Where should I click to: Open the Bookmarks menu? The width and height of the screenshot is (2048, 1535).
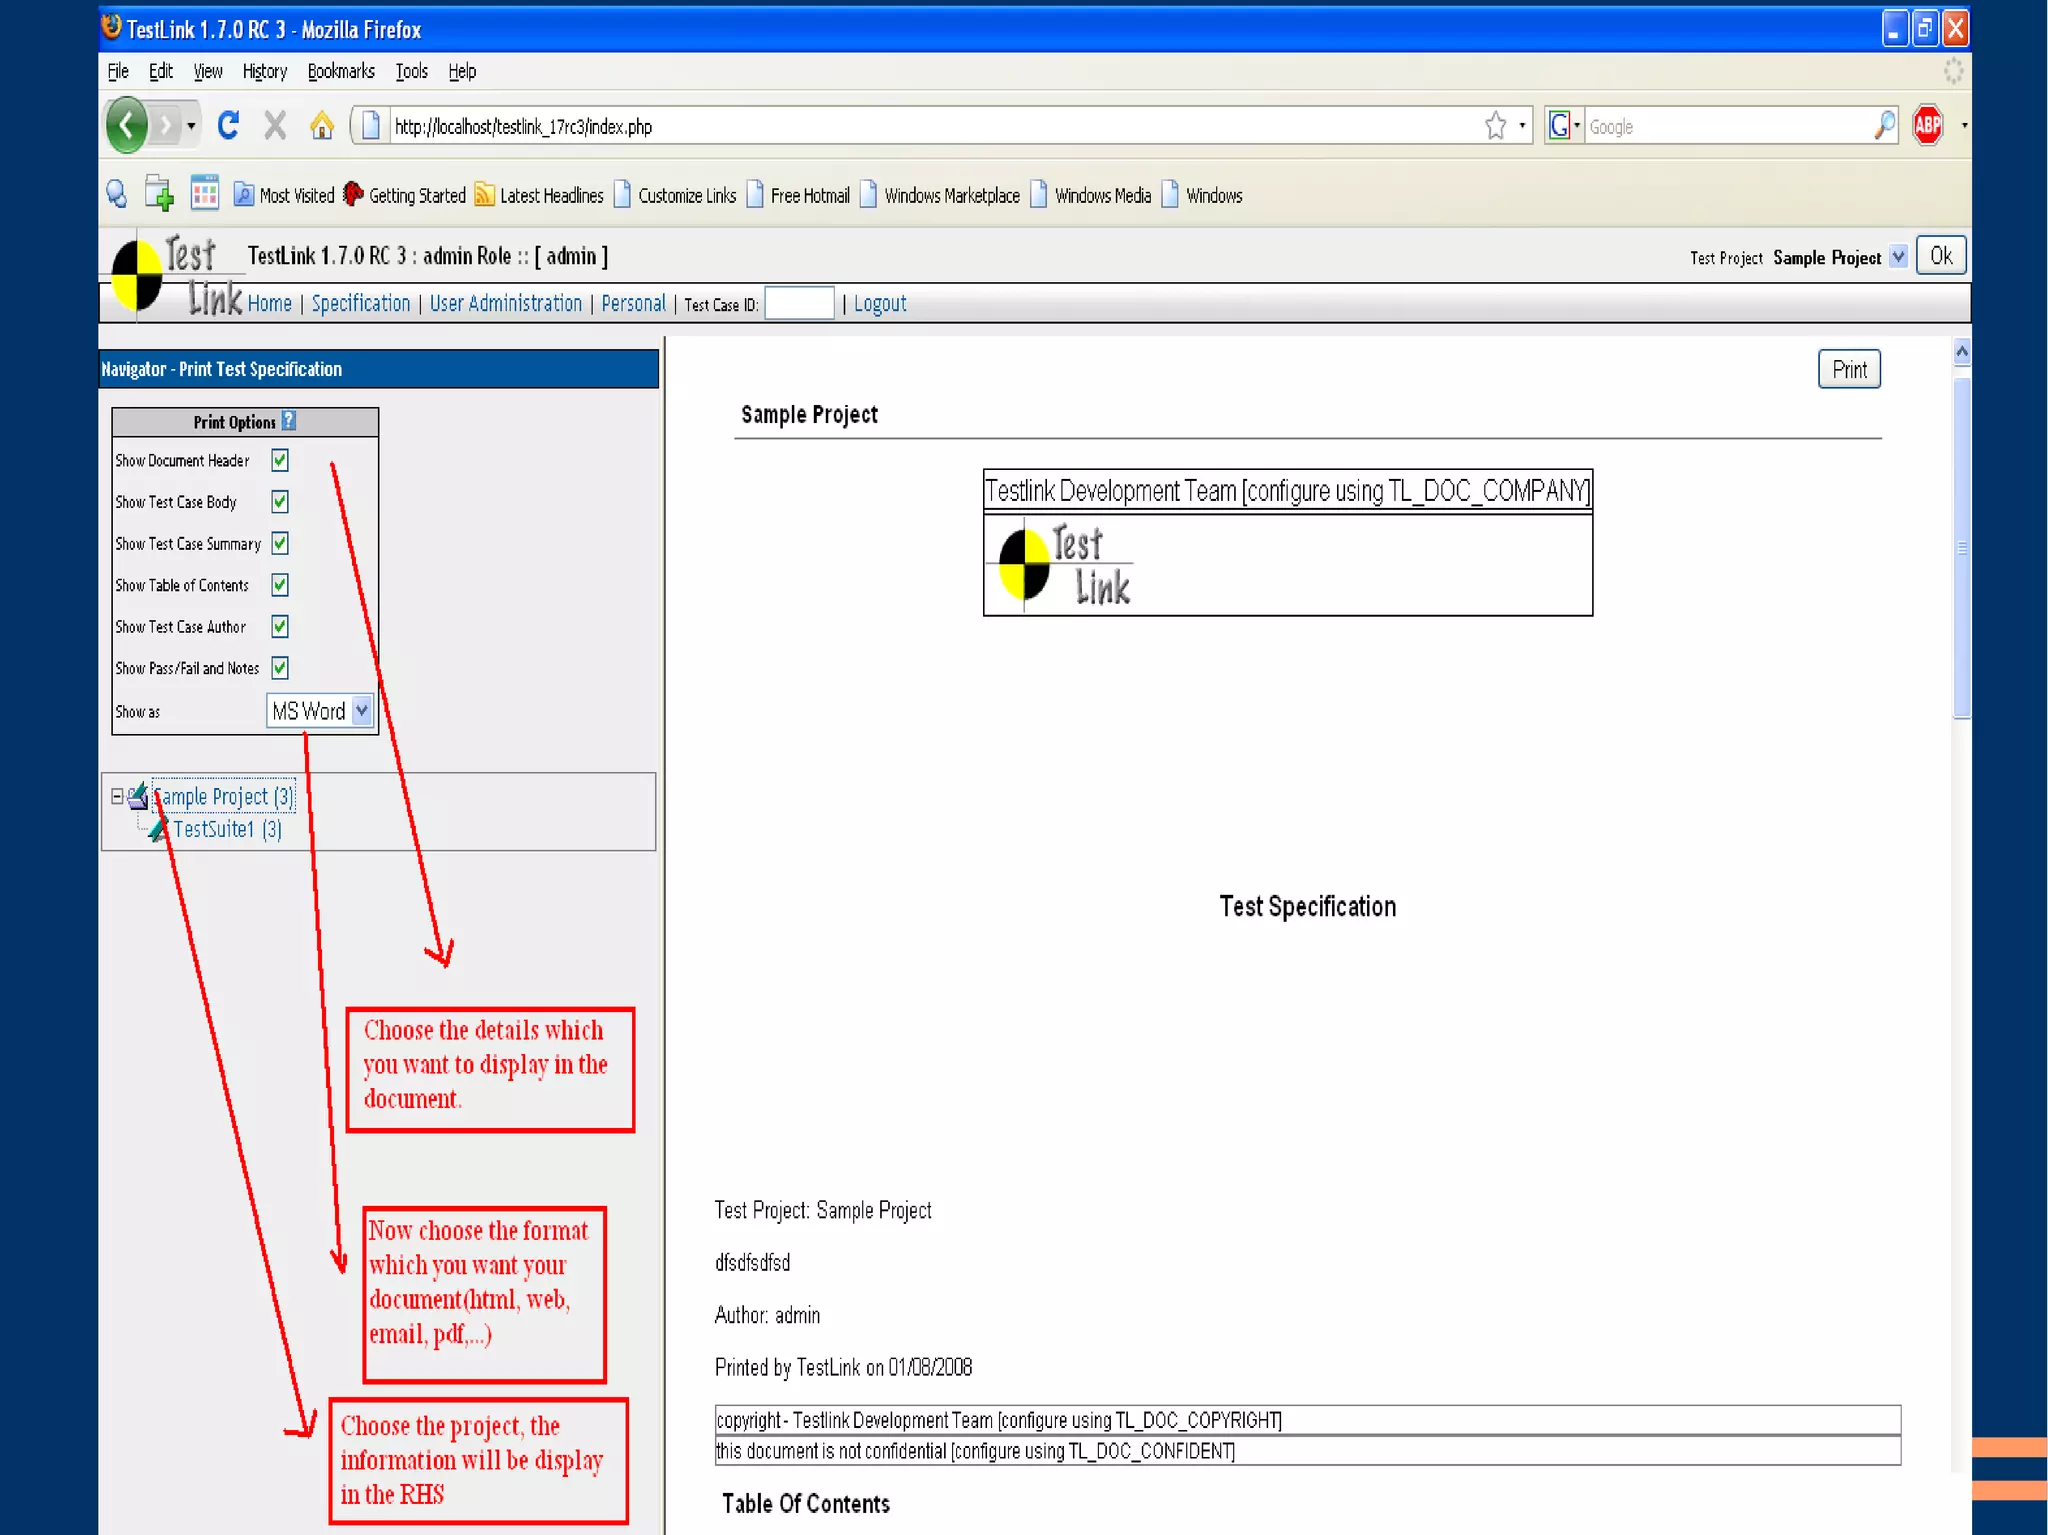coord(341,71)
